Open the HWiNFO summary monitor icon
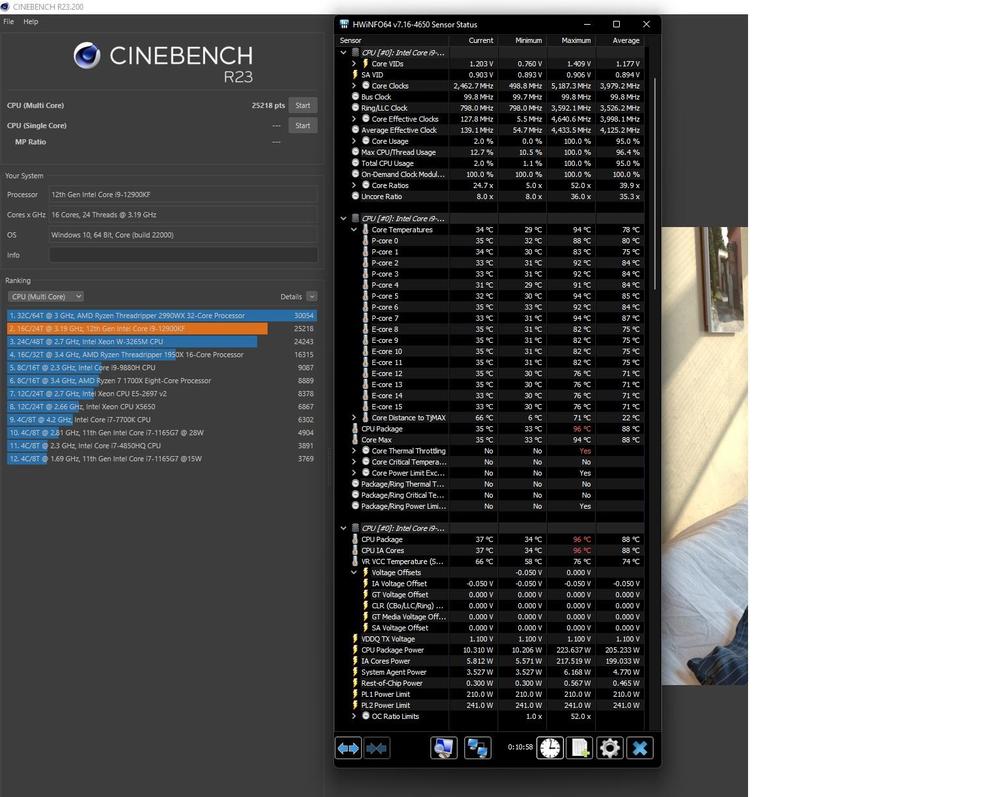Screen dimensions: 1000x797 tap(444, 748)
